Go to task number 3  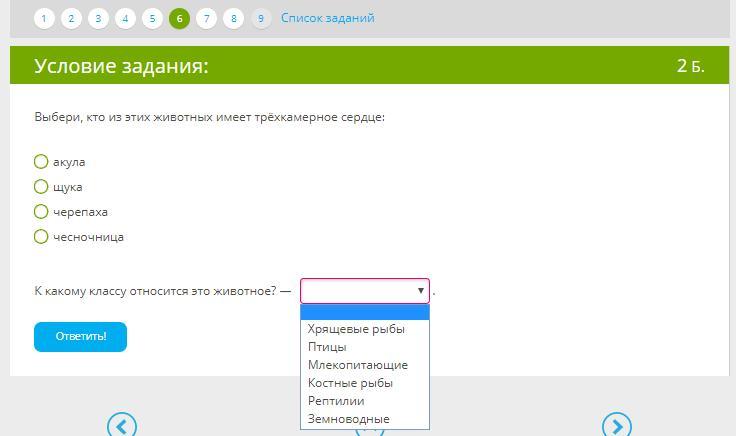[98, 19]
